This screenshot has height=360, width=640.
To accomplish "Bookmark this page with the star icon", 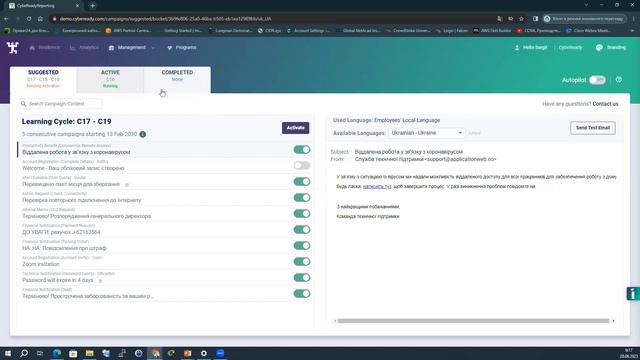I will [x=521, y=19].
